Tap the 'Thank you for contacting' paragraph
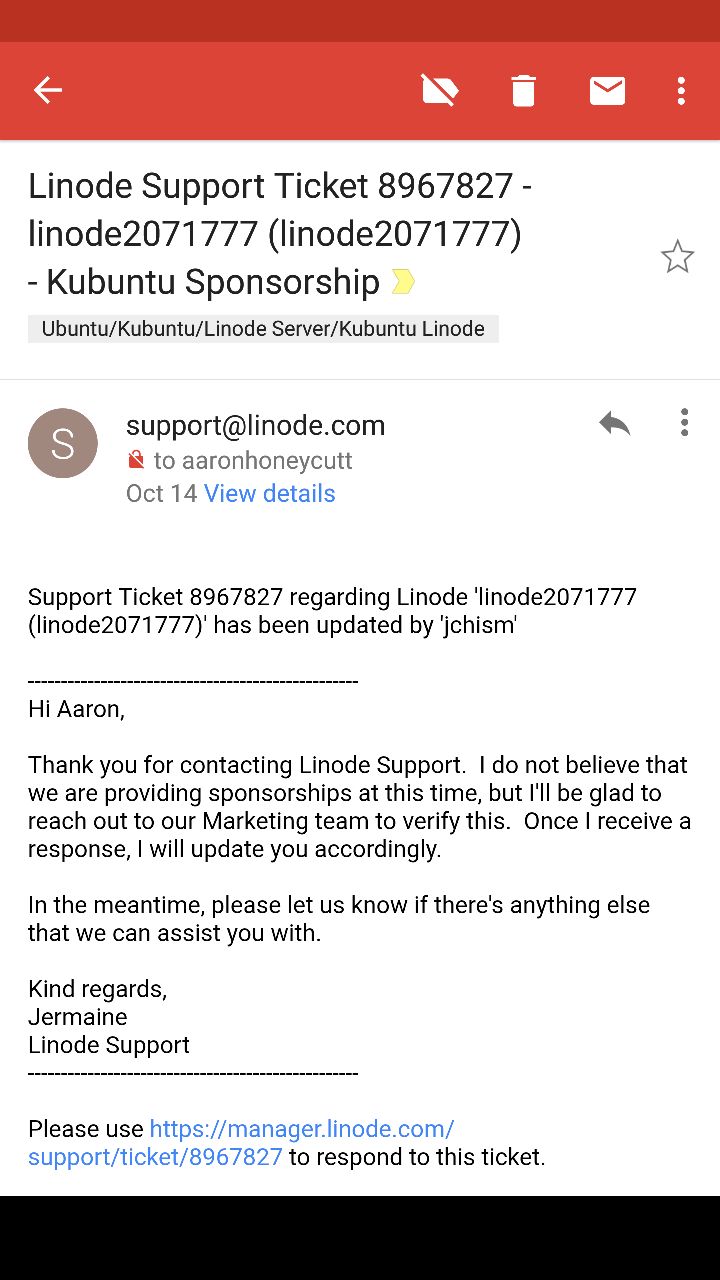This screenshot has height=1280, width=720. pos(358,807)
